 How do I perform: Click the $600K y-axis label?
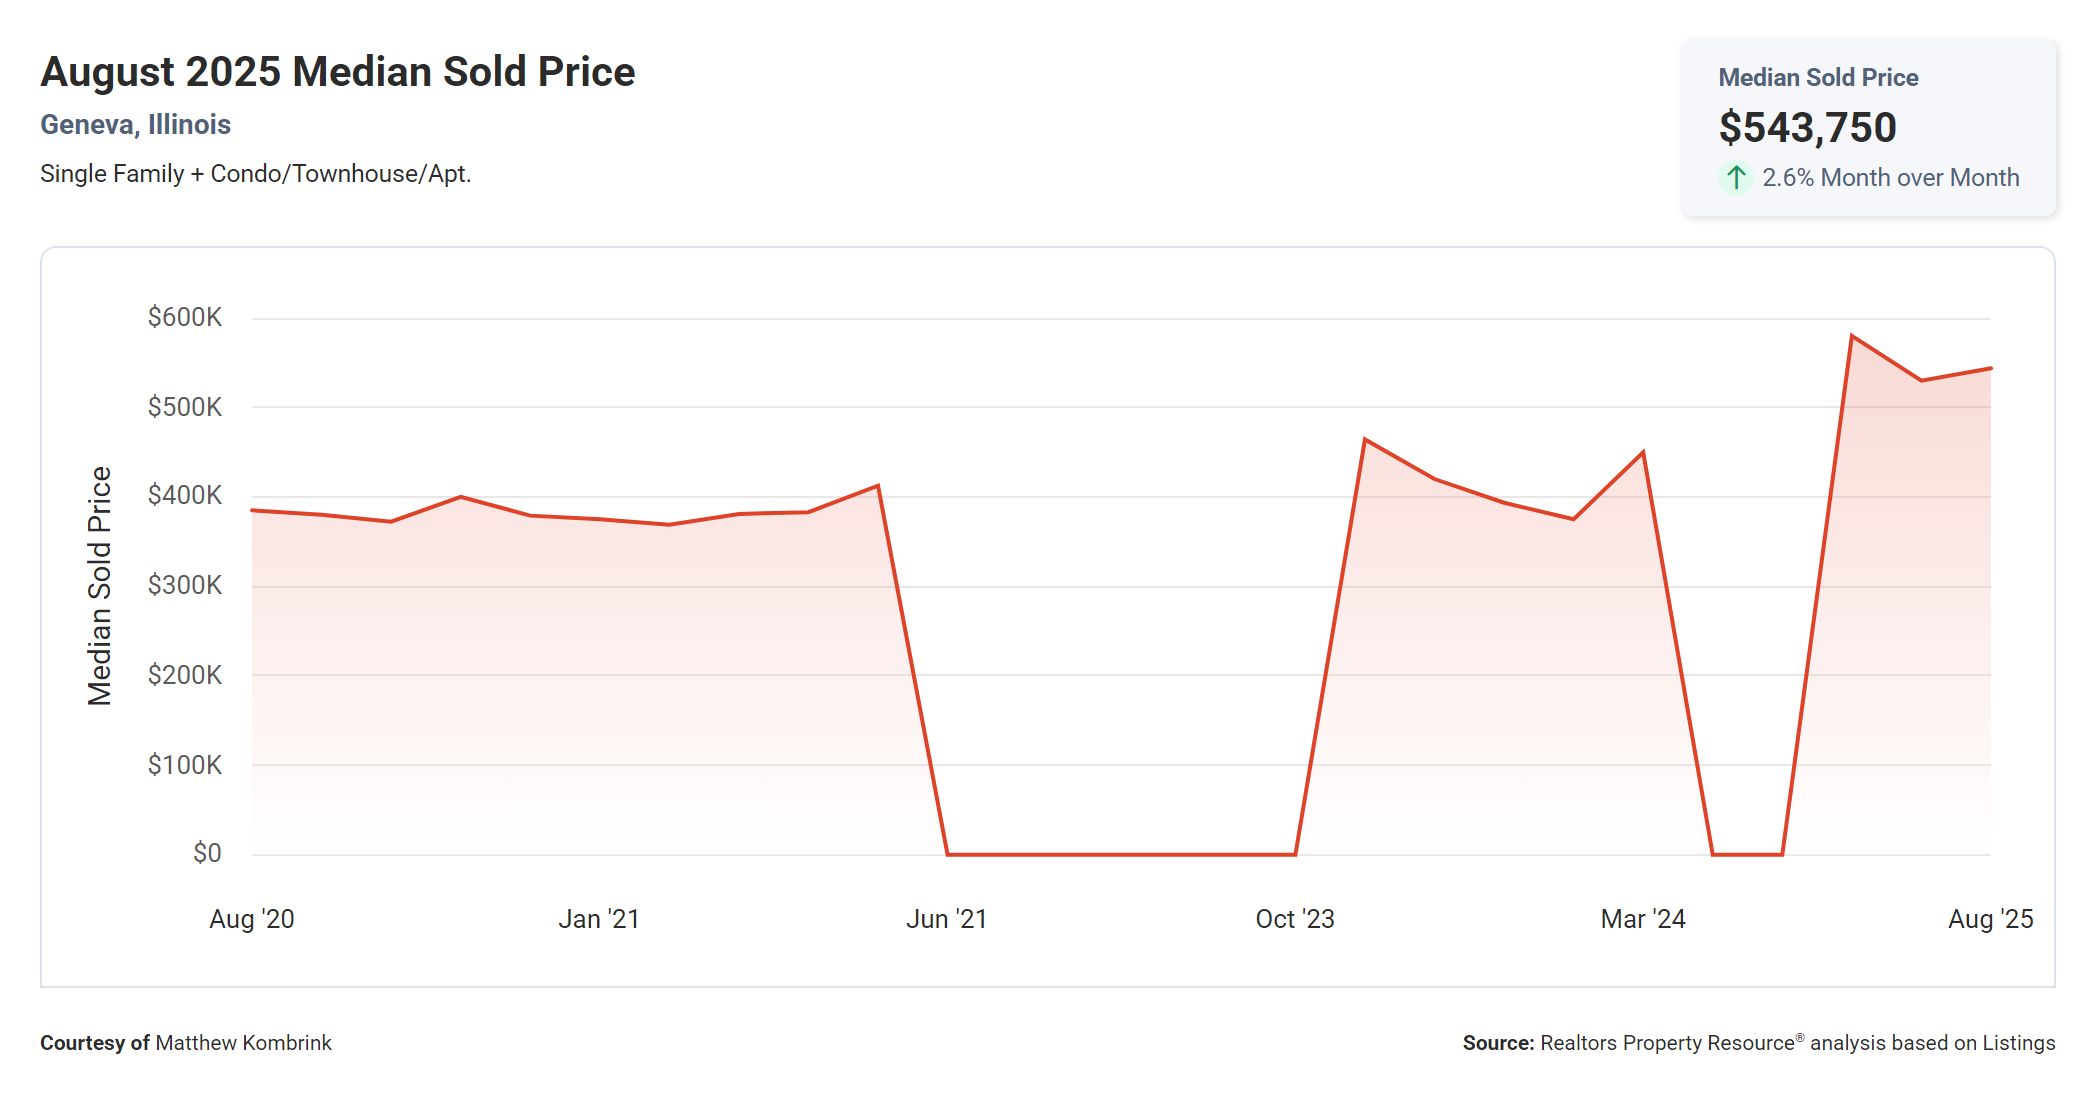[184, 318]
